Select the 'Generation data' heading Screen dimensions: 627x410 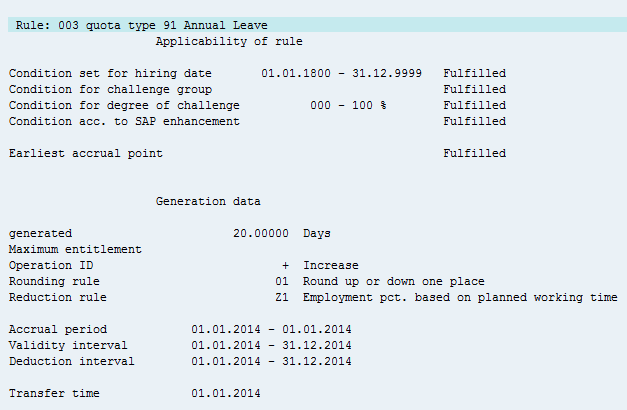coord(208,201)
